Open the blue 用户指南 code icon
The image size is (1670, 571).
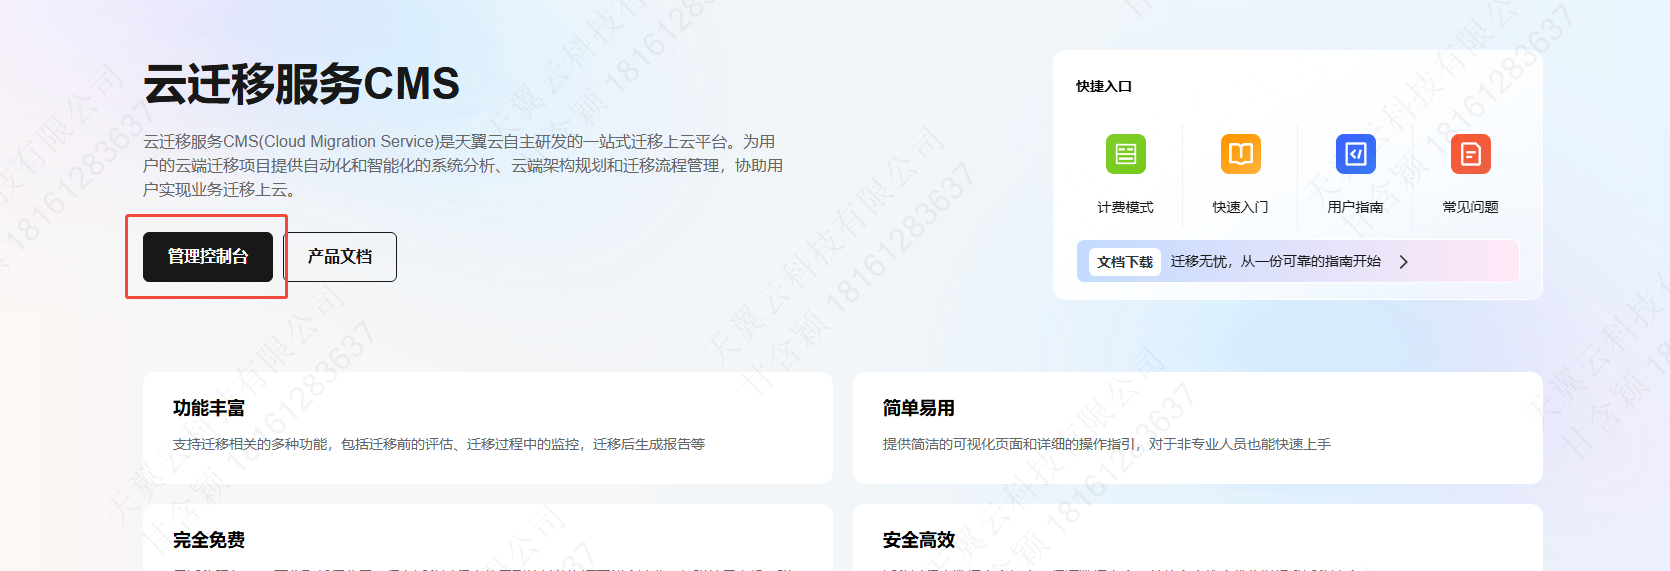[x=1356, y=154]
